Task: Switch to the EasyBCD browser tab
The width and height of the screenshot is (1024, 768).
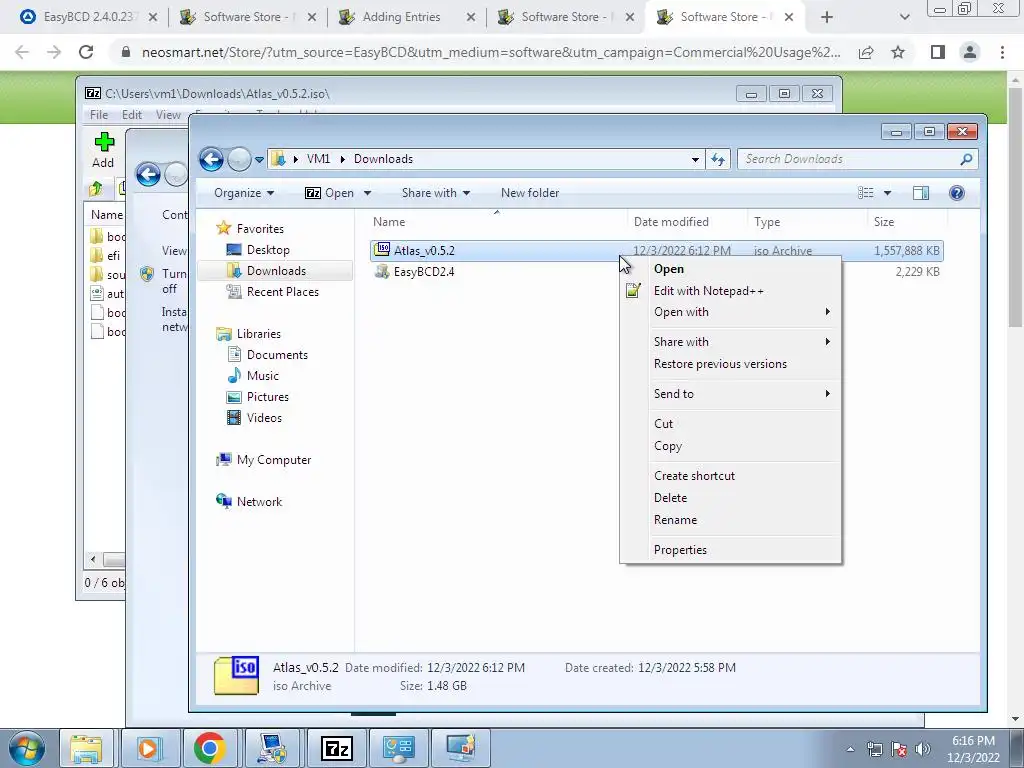Action: tap(90, 17)
